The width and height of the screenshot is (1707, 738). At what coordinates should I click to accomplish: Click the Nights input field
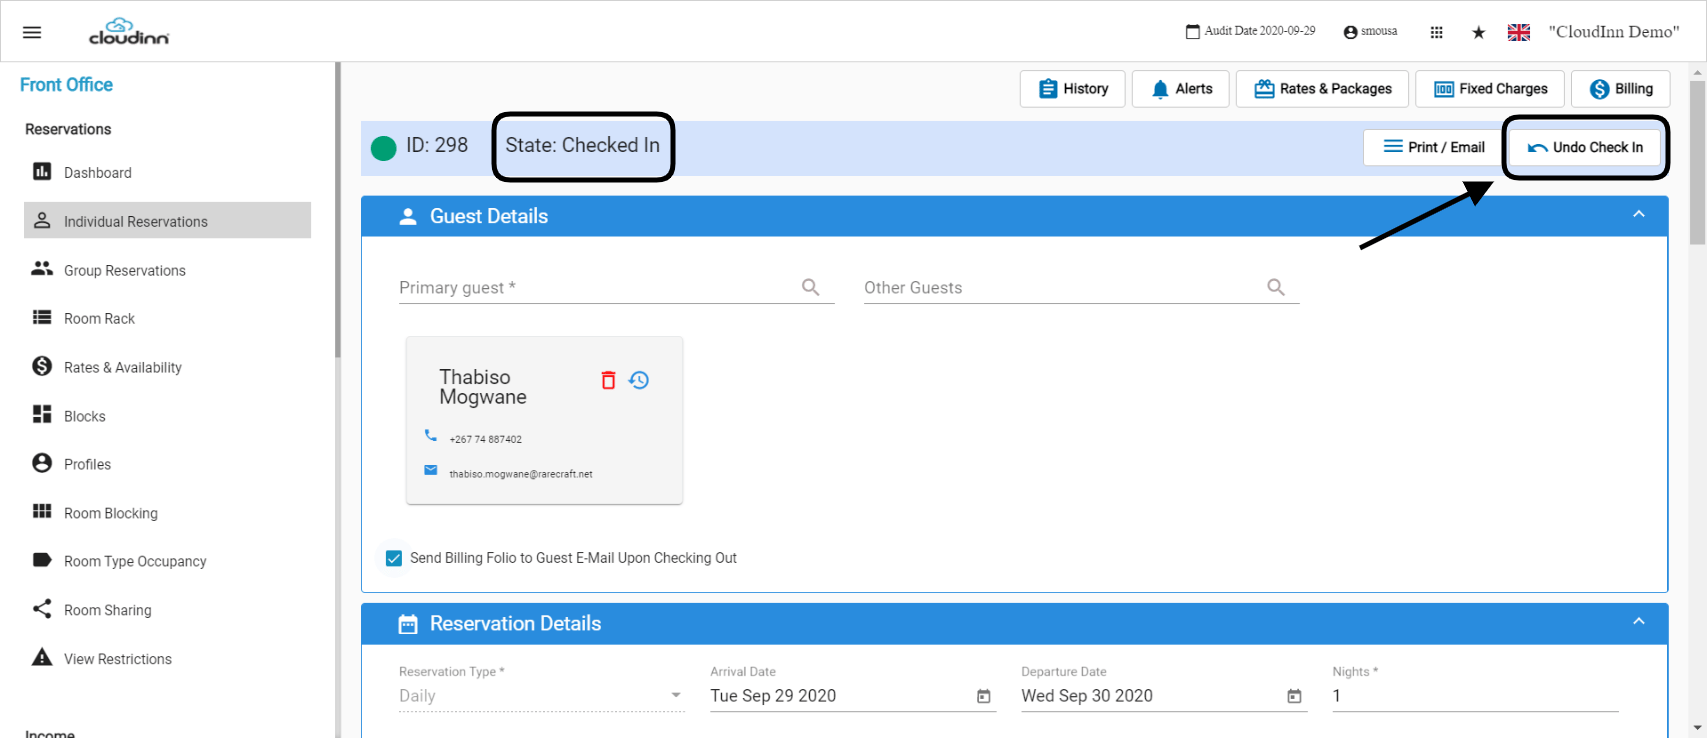coord(1475,696)
